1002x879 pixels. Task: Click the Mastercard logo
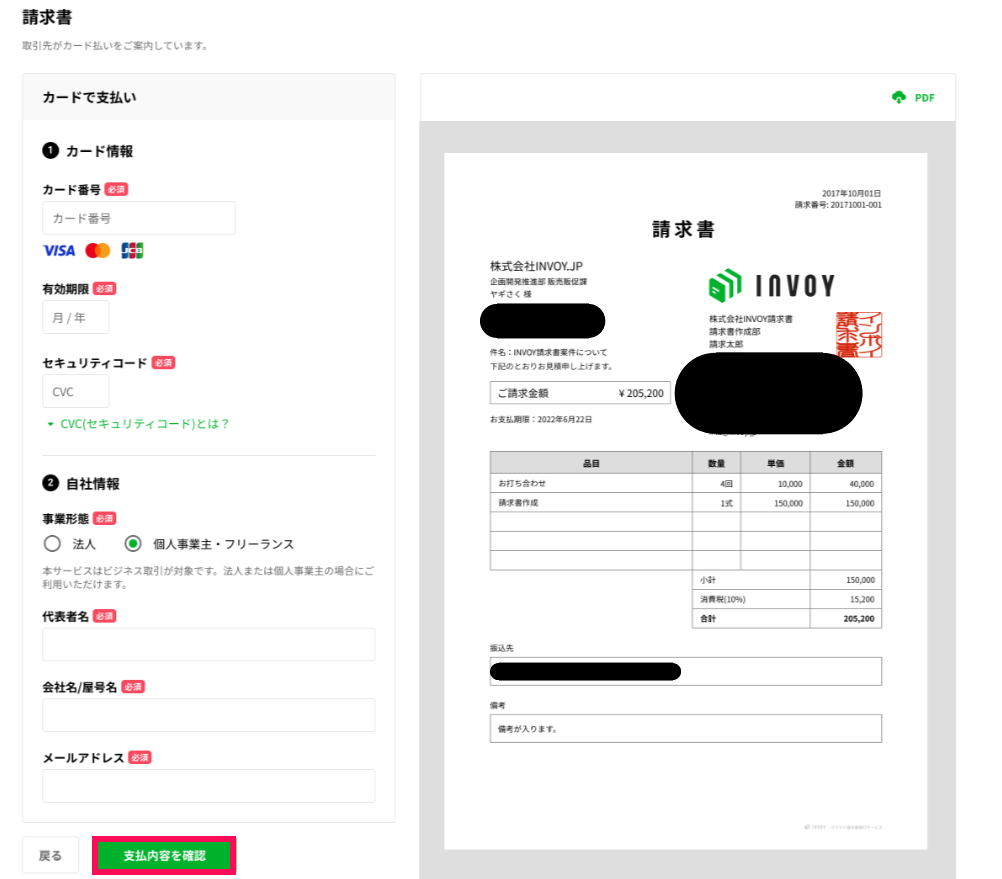coord(98,250)
